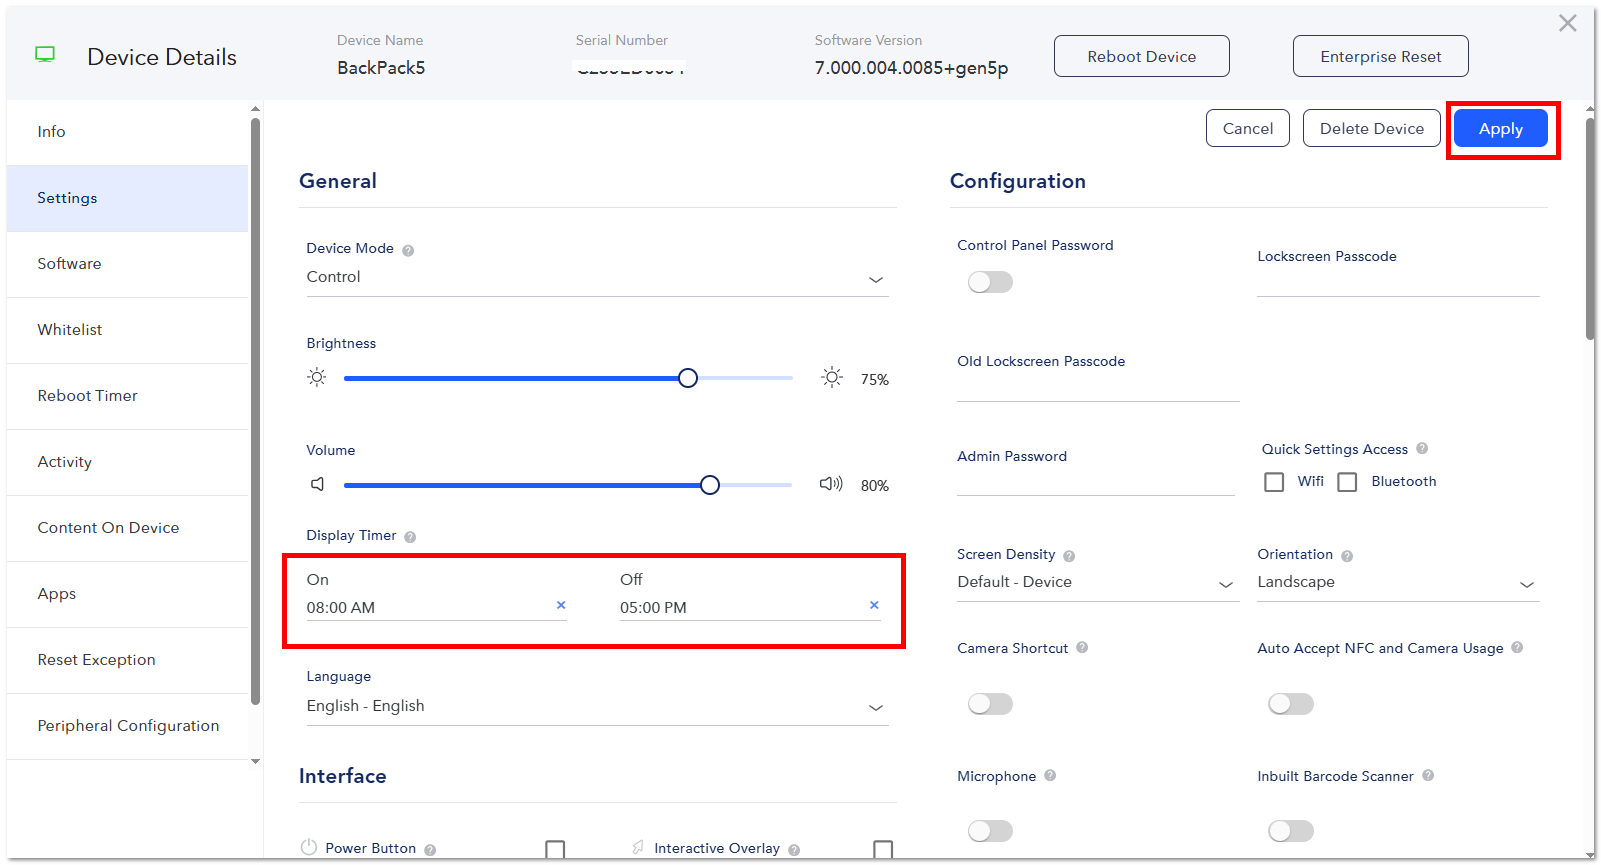Viewport: 1601px width, 865px height.
Task: Open Device Mode dropdown
Action: 597,278
